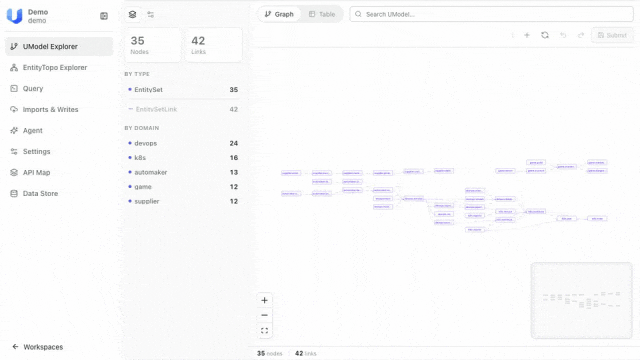Toggle EntitySet type filter
This screenshot has height=360, width=640.
[183, 89]
